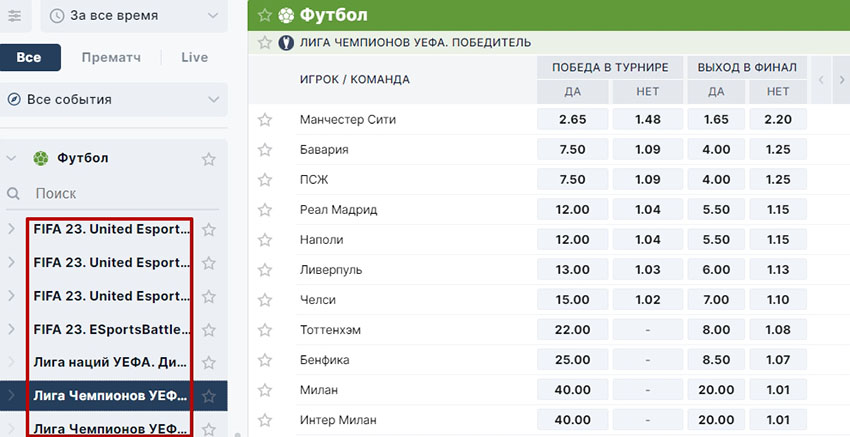The height and width of the screenshot is (437, 850).
Task: Select ПСЖ tournament win НЕТ 1.09
Action: [x=648, y=179]
